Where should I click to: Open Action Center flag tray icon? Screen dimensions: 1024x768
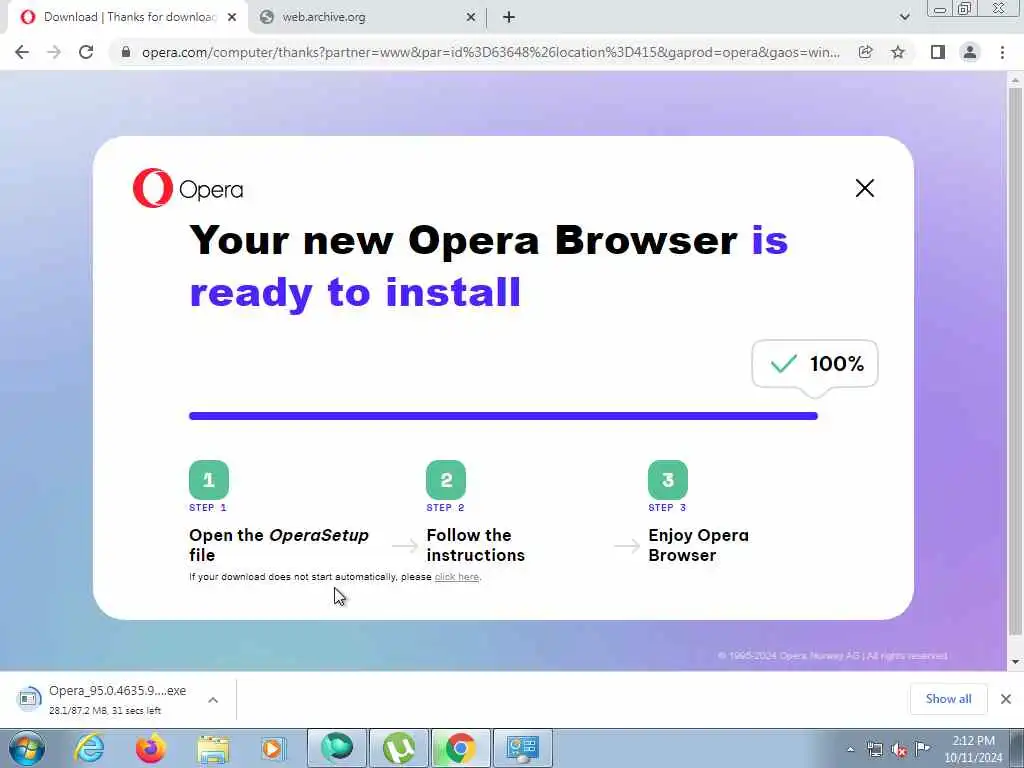(x=922, y=748)
